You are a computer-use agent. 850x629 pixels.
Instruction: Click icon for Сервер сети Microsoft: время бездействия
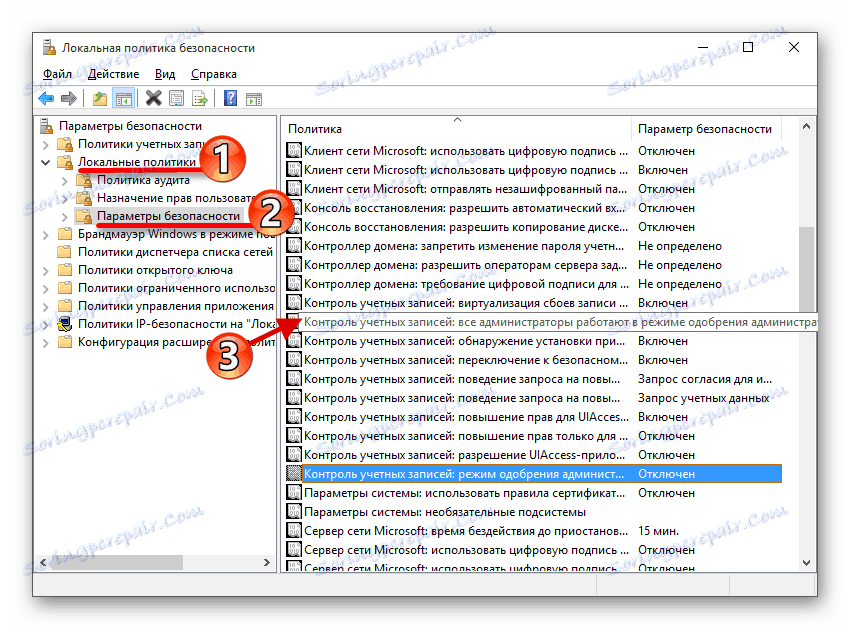click(x=294, y=531)
